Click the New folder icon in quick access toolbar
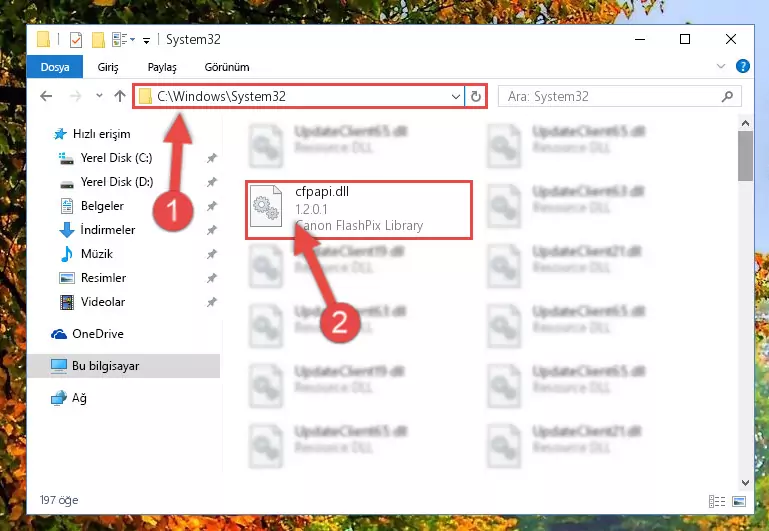The image size is (769, 531). (x=98, y=40)
